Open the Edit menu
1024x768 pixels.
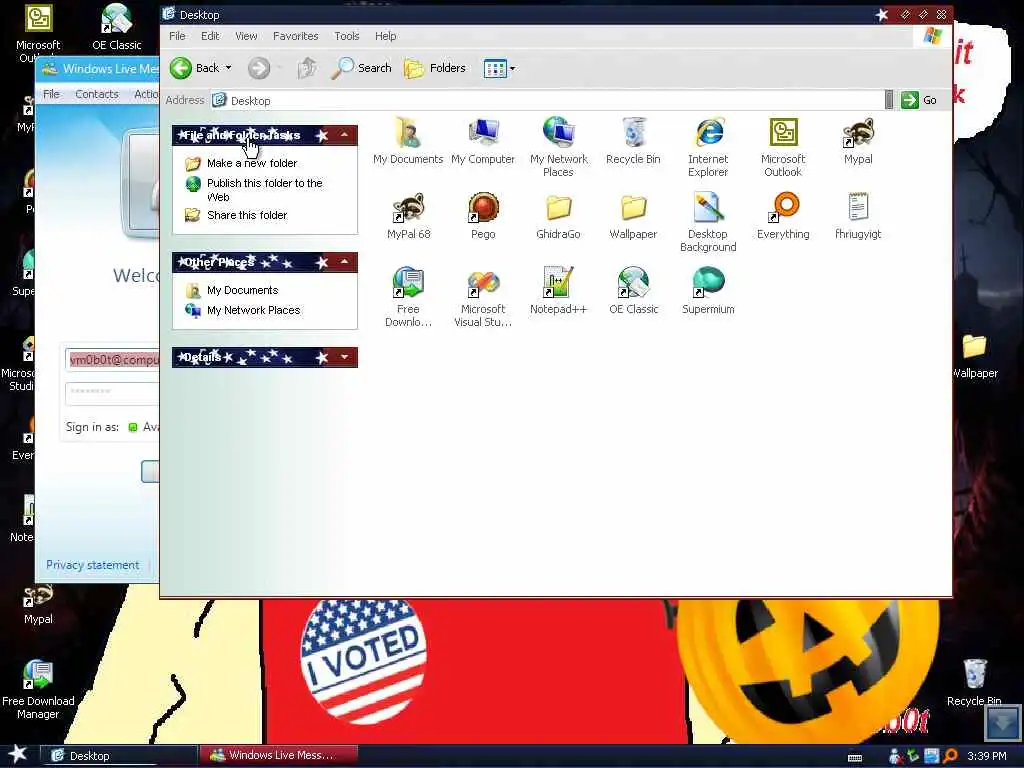pyautogui.click(x=210, y=36)
